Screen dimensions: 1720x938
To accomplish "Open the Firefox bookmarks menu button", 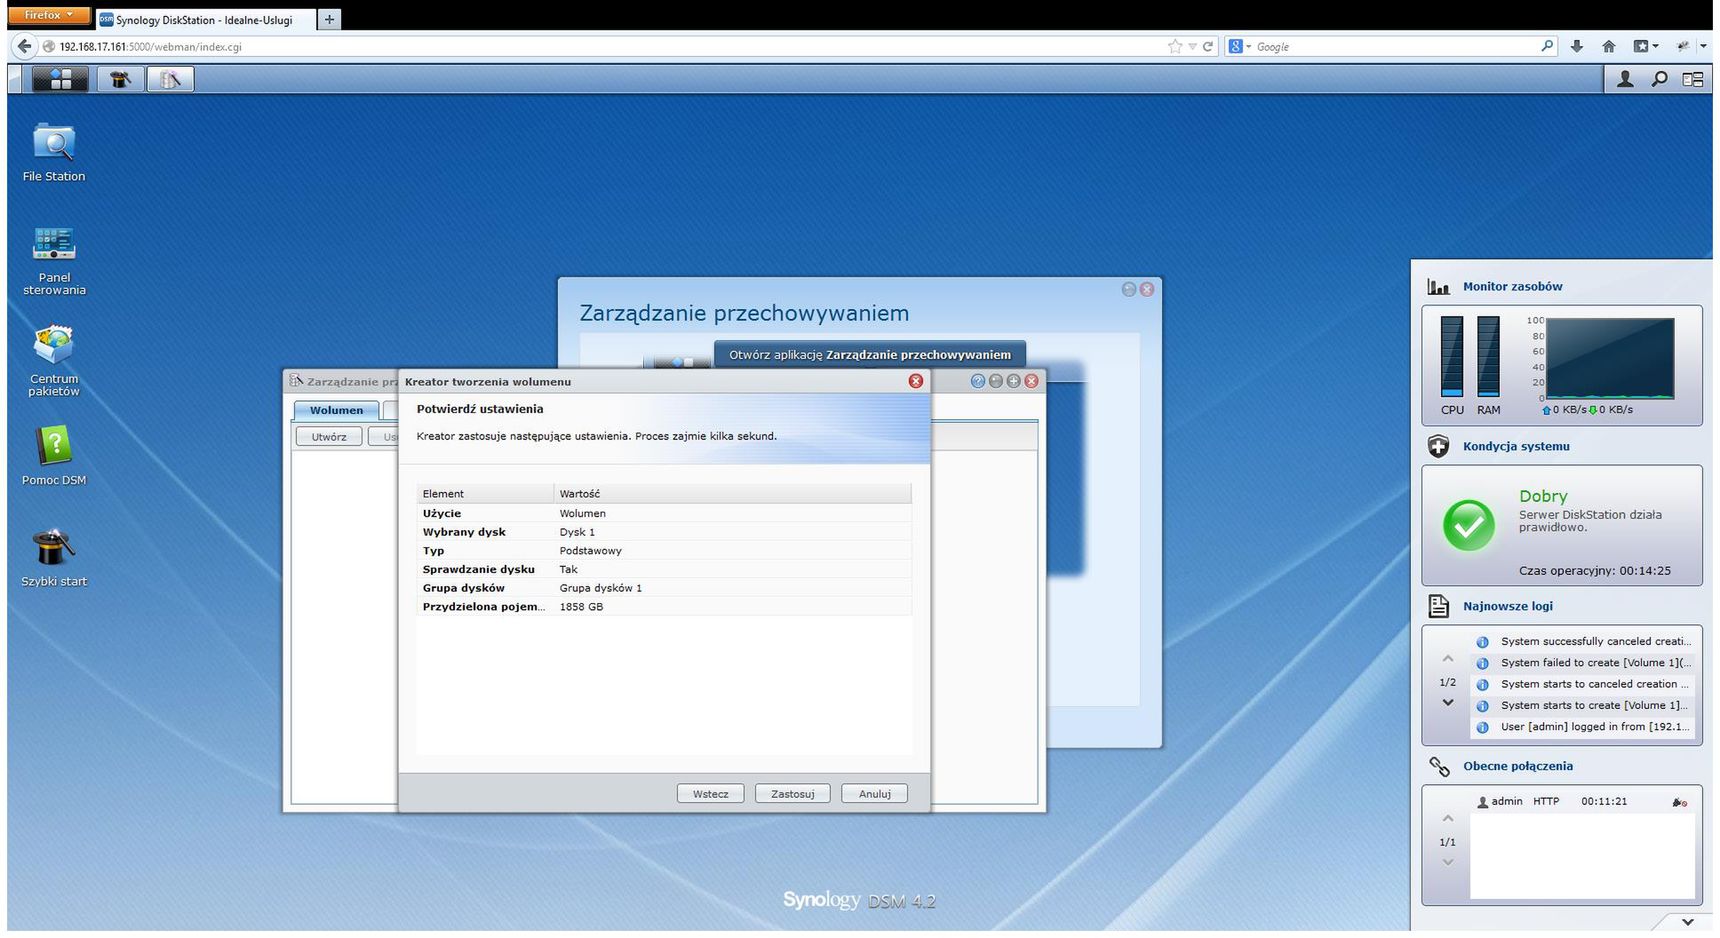I will [1645, 46].
